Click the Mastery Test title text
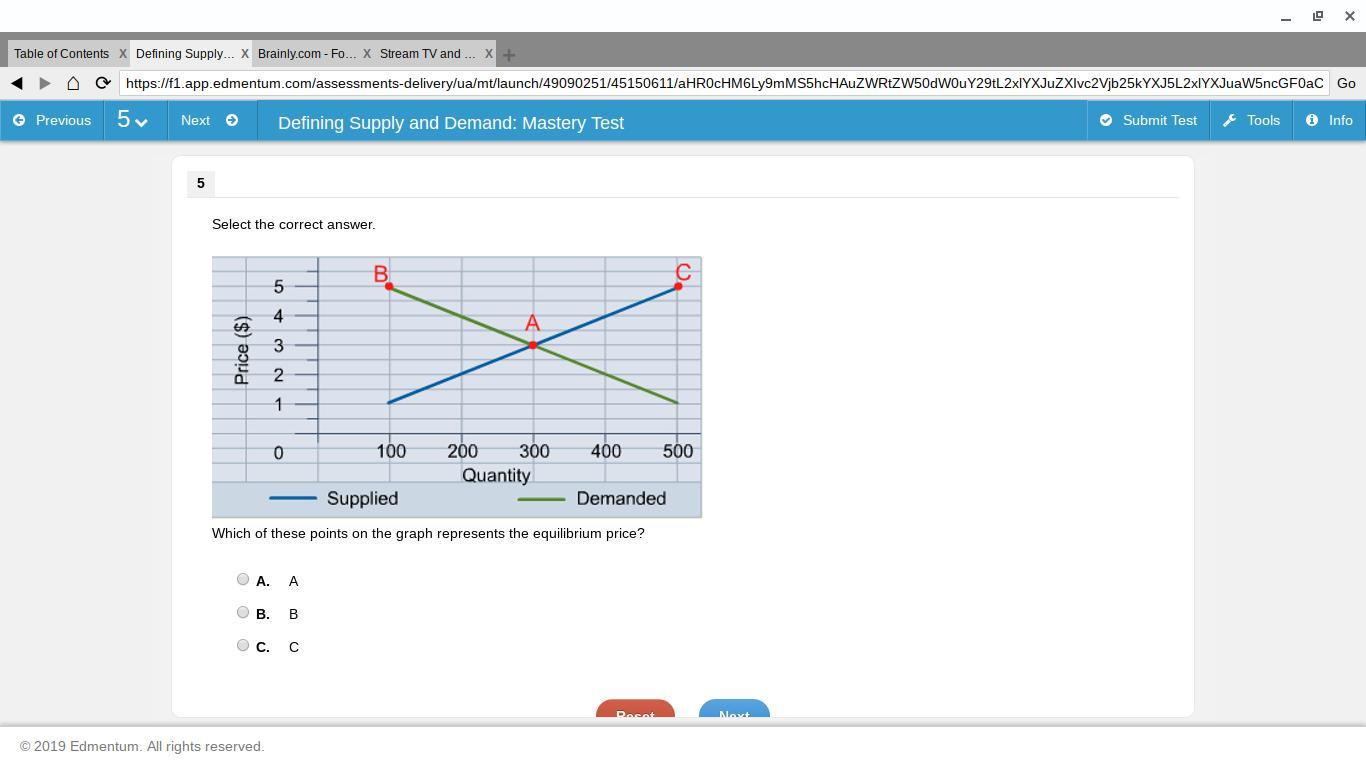1366x768 pixels. (x=451, y=122)
